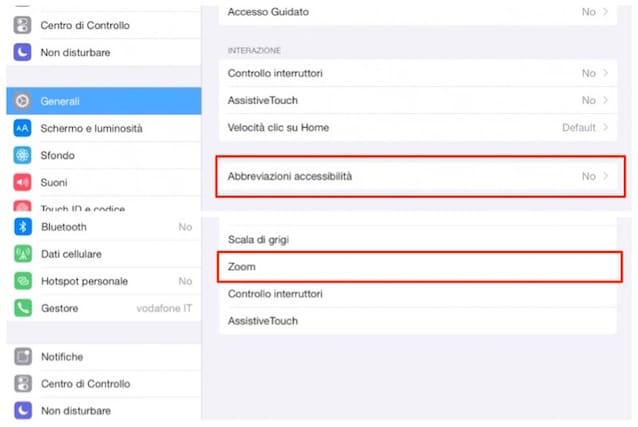Tap the blue Bluetooth icon
The height and width of the screenshot is (427, 638).
click(x=23, y=227)
